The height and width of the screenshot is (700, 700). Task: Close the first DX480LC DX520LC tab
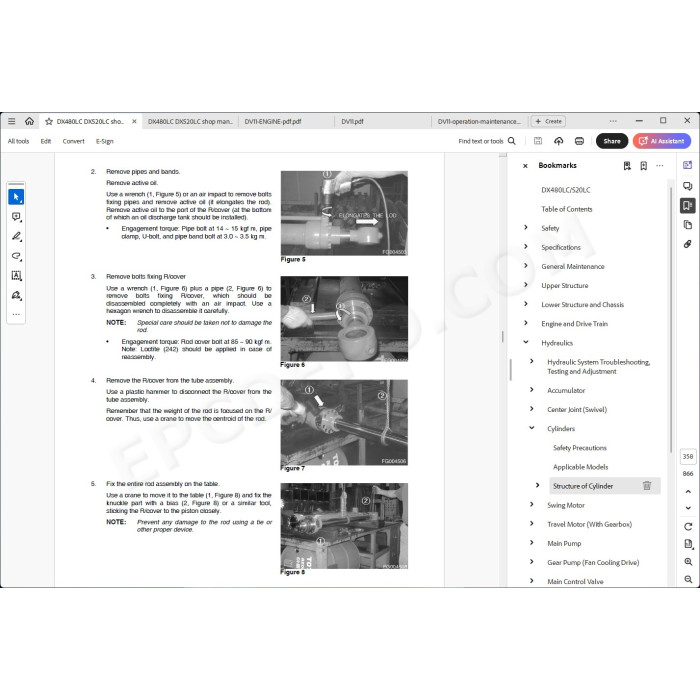click(x=134, y=121)
